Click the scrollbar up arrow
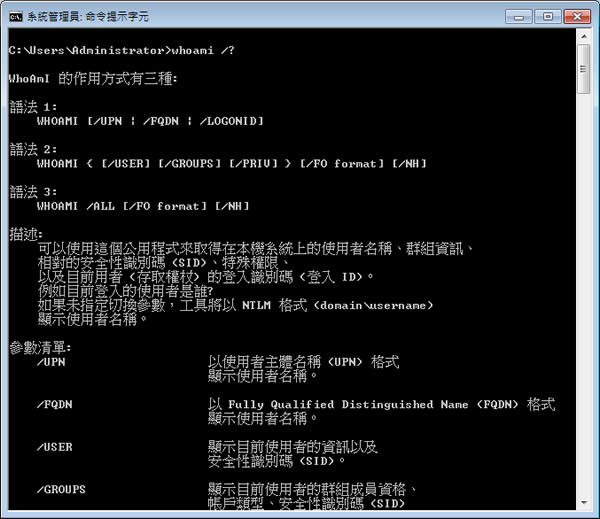This screenshot has width=600, height=519. pyautogui.click(x=584, y=37)
